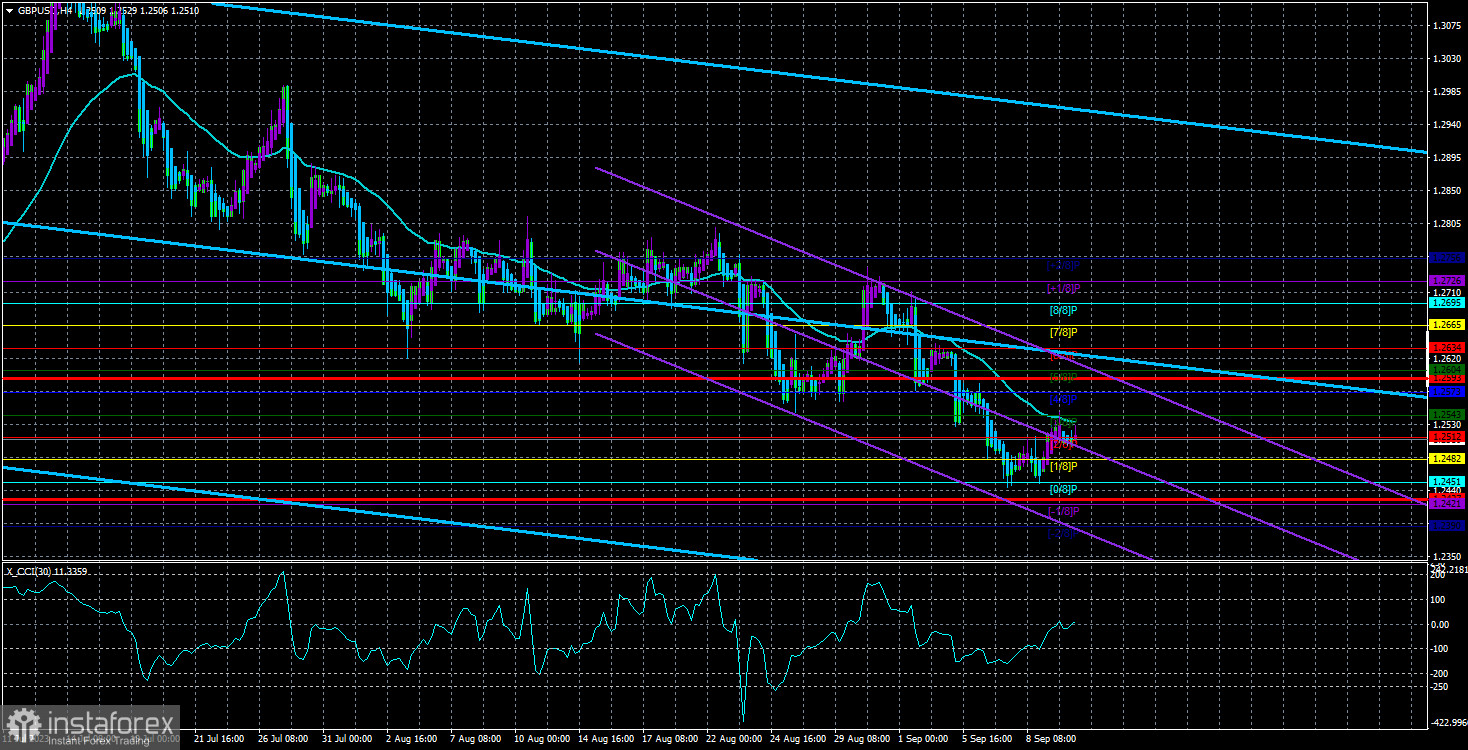
Task: Select the [+2/8]P Murray level label
Action: (1063, 266)
